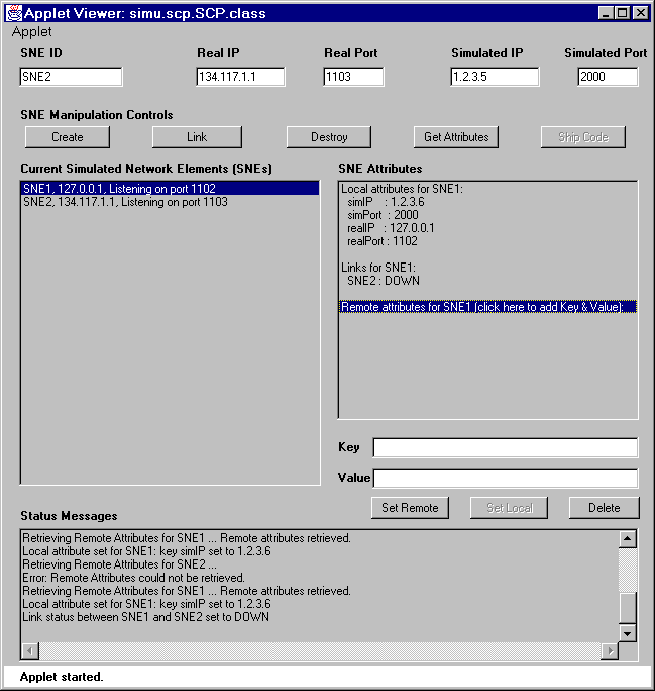Select the SNE2 : DOWN link entry
Screen dimensions: 655x691
click(383, 281)
